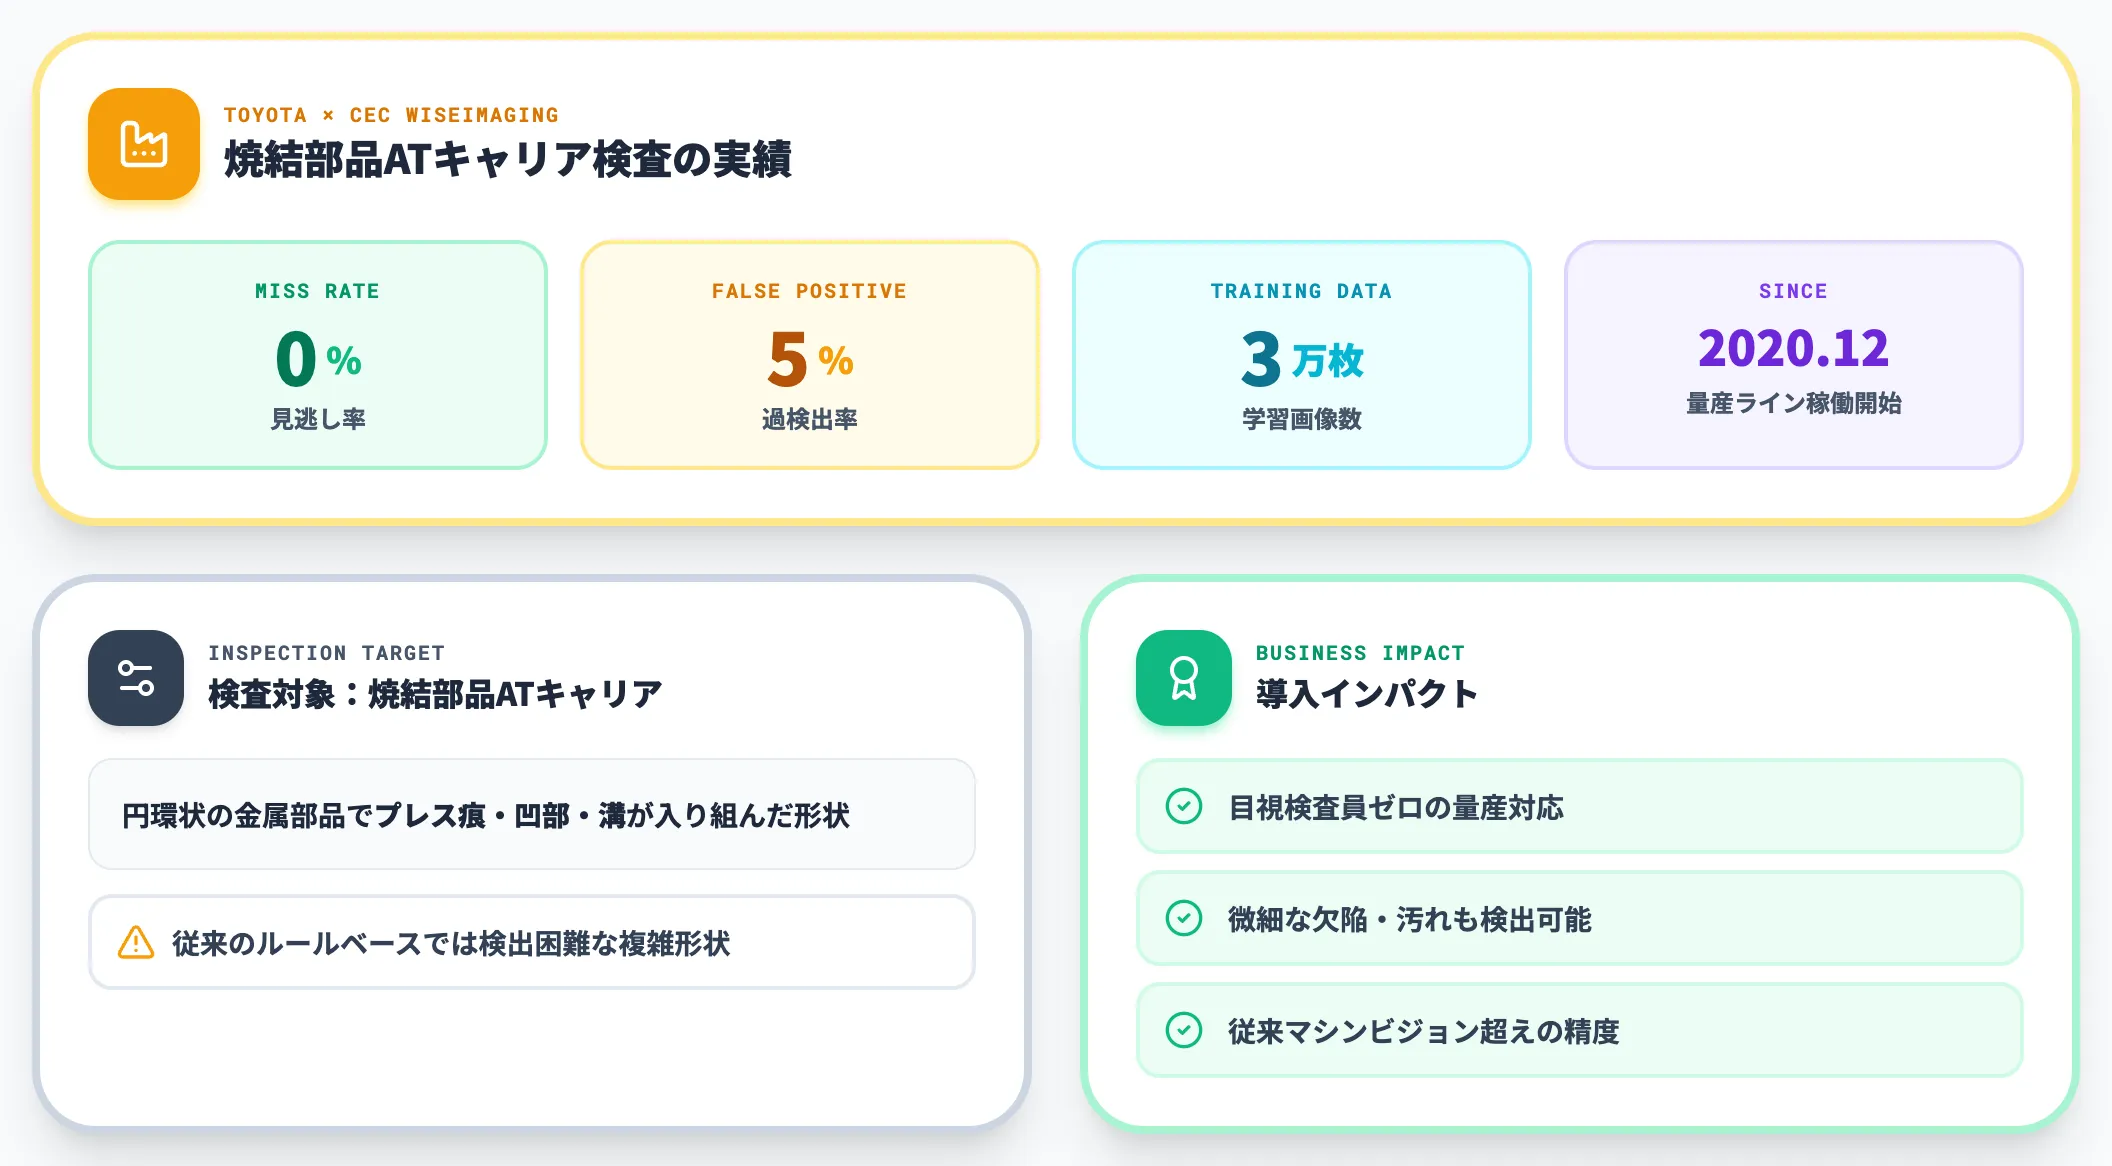Click the 従来マシンビジョン超えの精度 item text
This screenshot has width=2112, height=1166.
coord(1423,1031)
